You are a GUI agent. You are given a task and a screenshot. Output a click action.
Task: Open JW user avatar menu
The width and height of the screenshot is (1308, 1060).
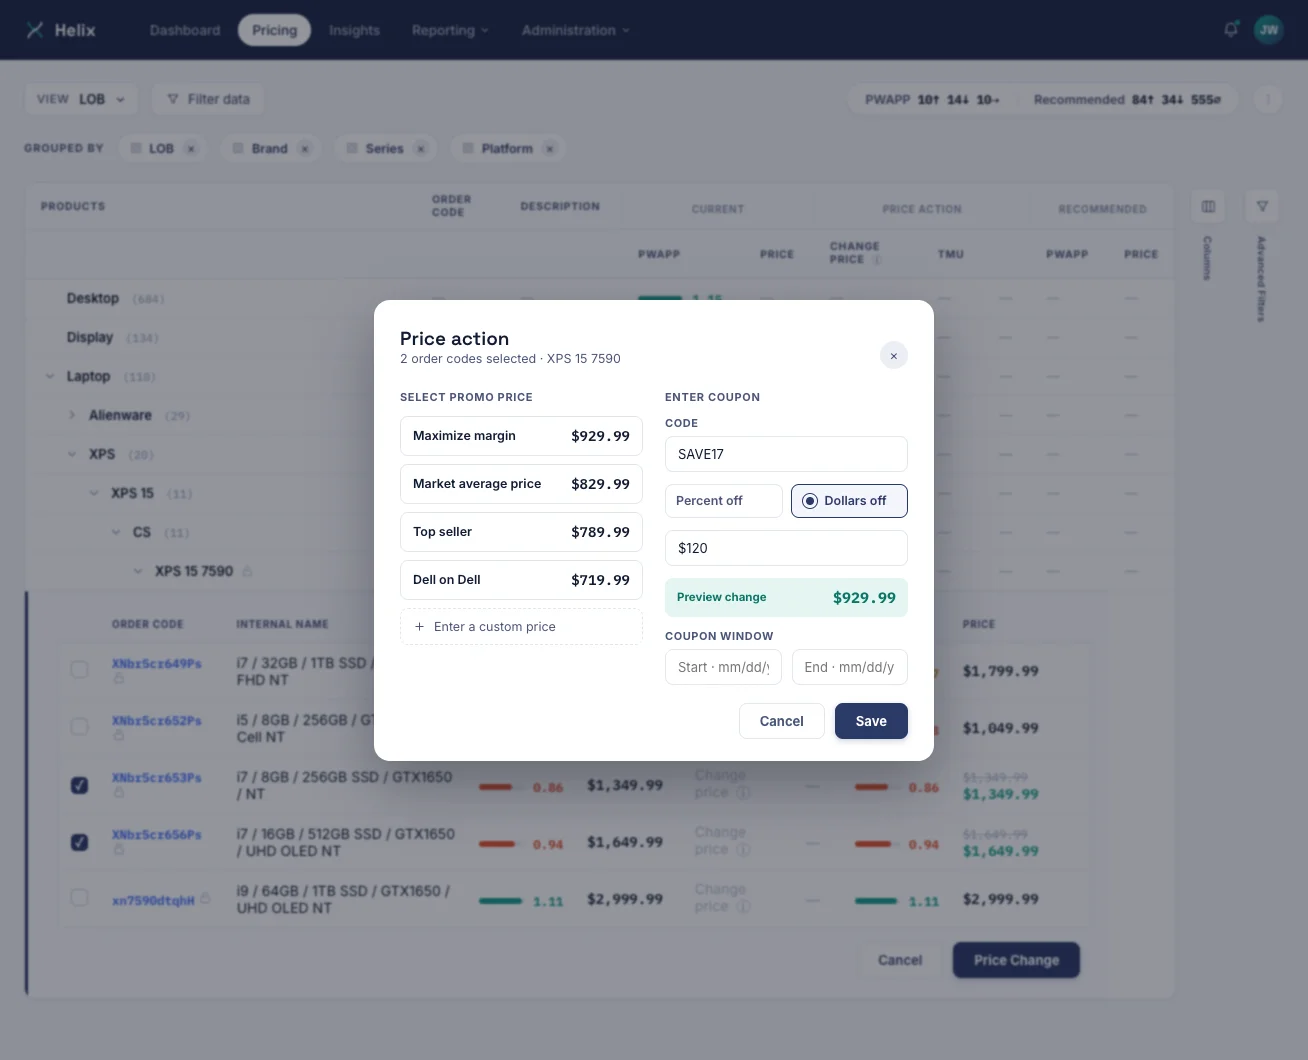click(1268, 29)
